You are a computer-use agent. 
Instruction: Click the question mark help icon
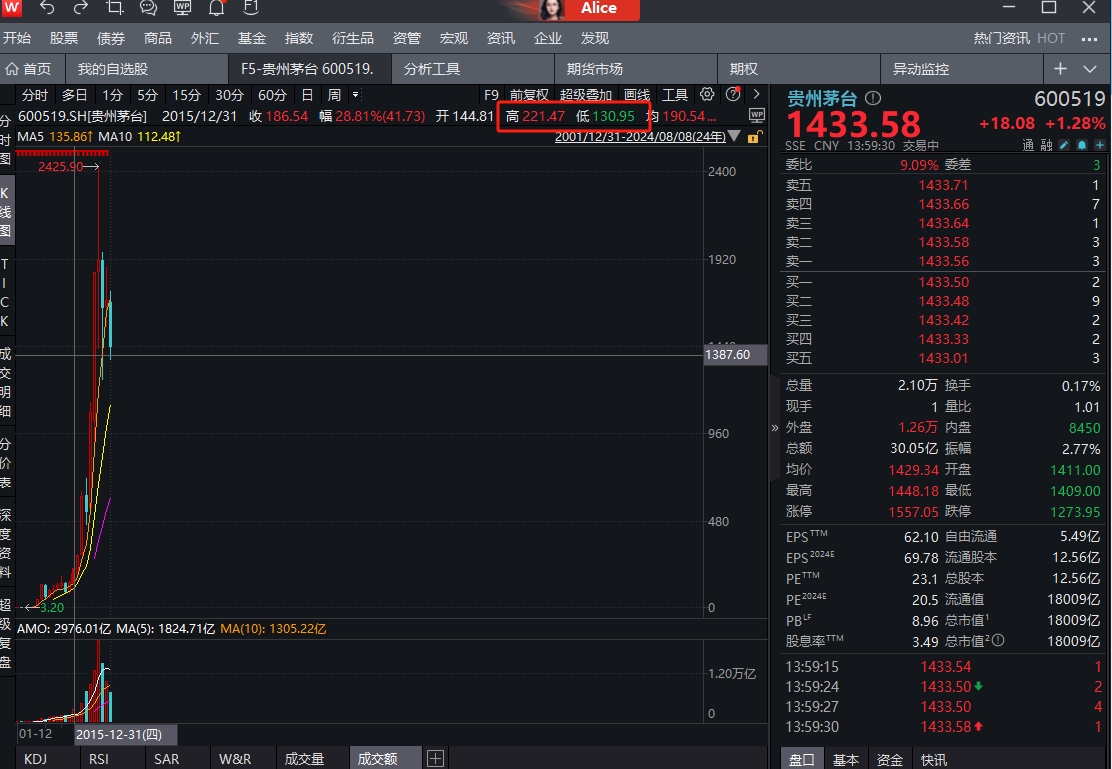[733, 94]
